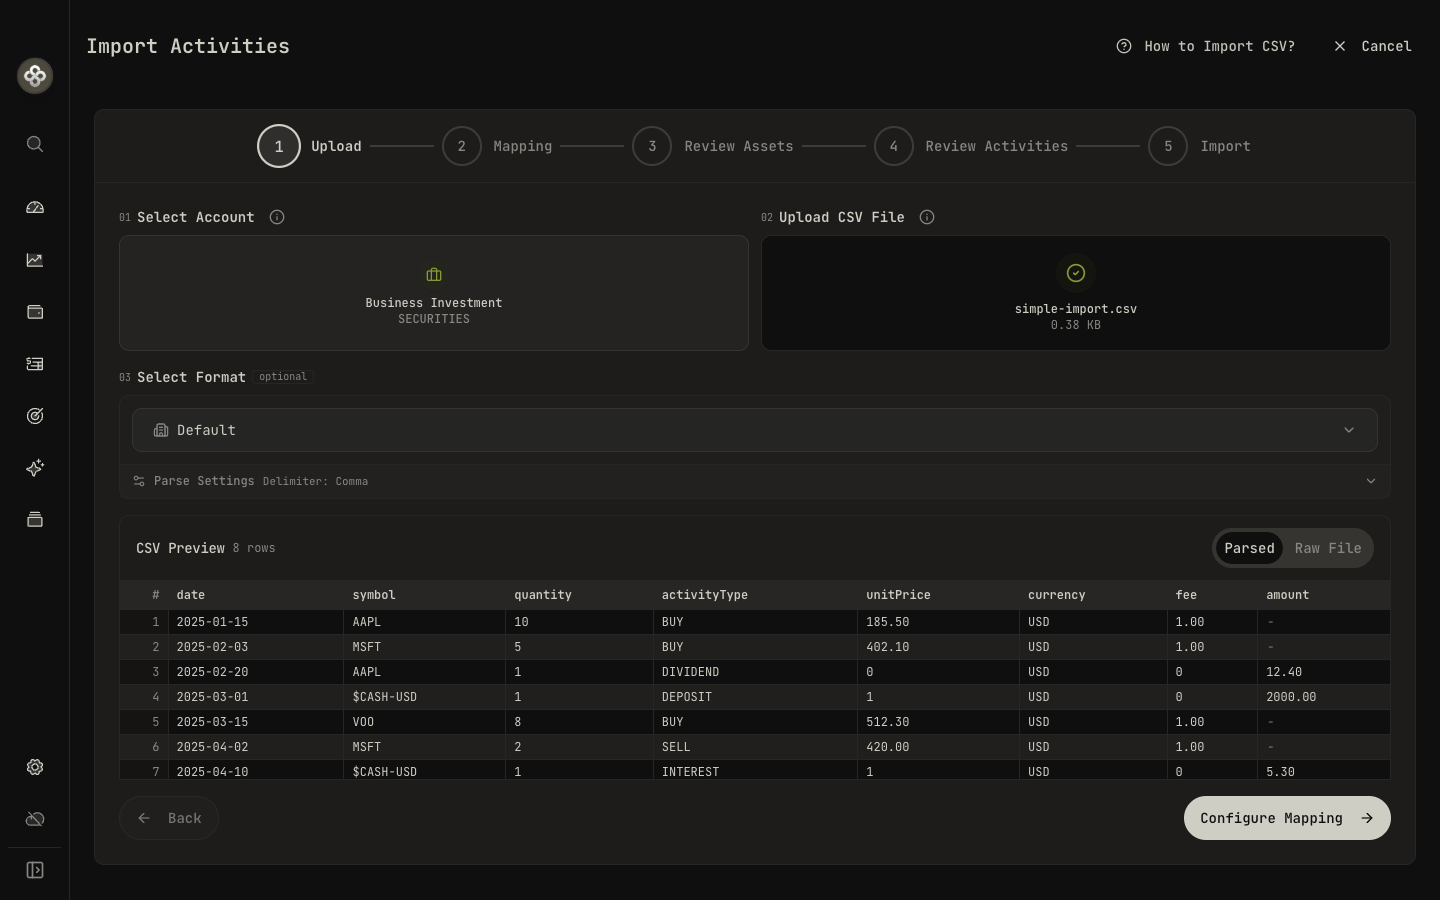Click the DEPOSIT activity type cell
The height and width of the screenshot is (900, 1440).
[755, 697]
